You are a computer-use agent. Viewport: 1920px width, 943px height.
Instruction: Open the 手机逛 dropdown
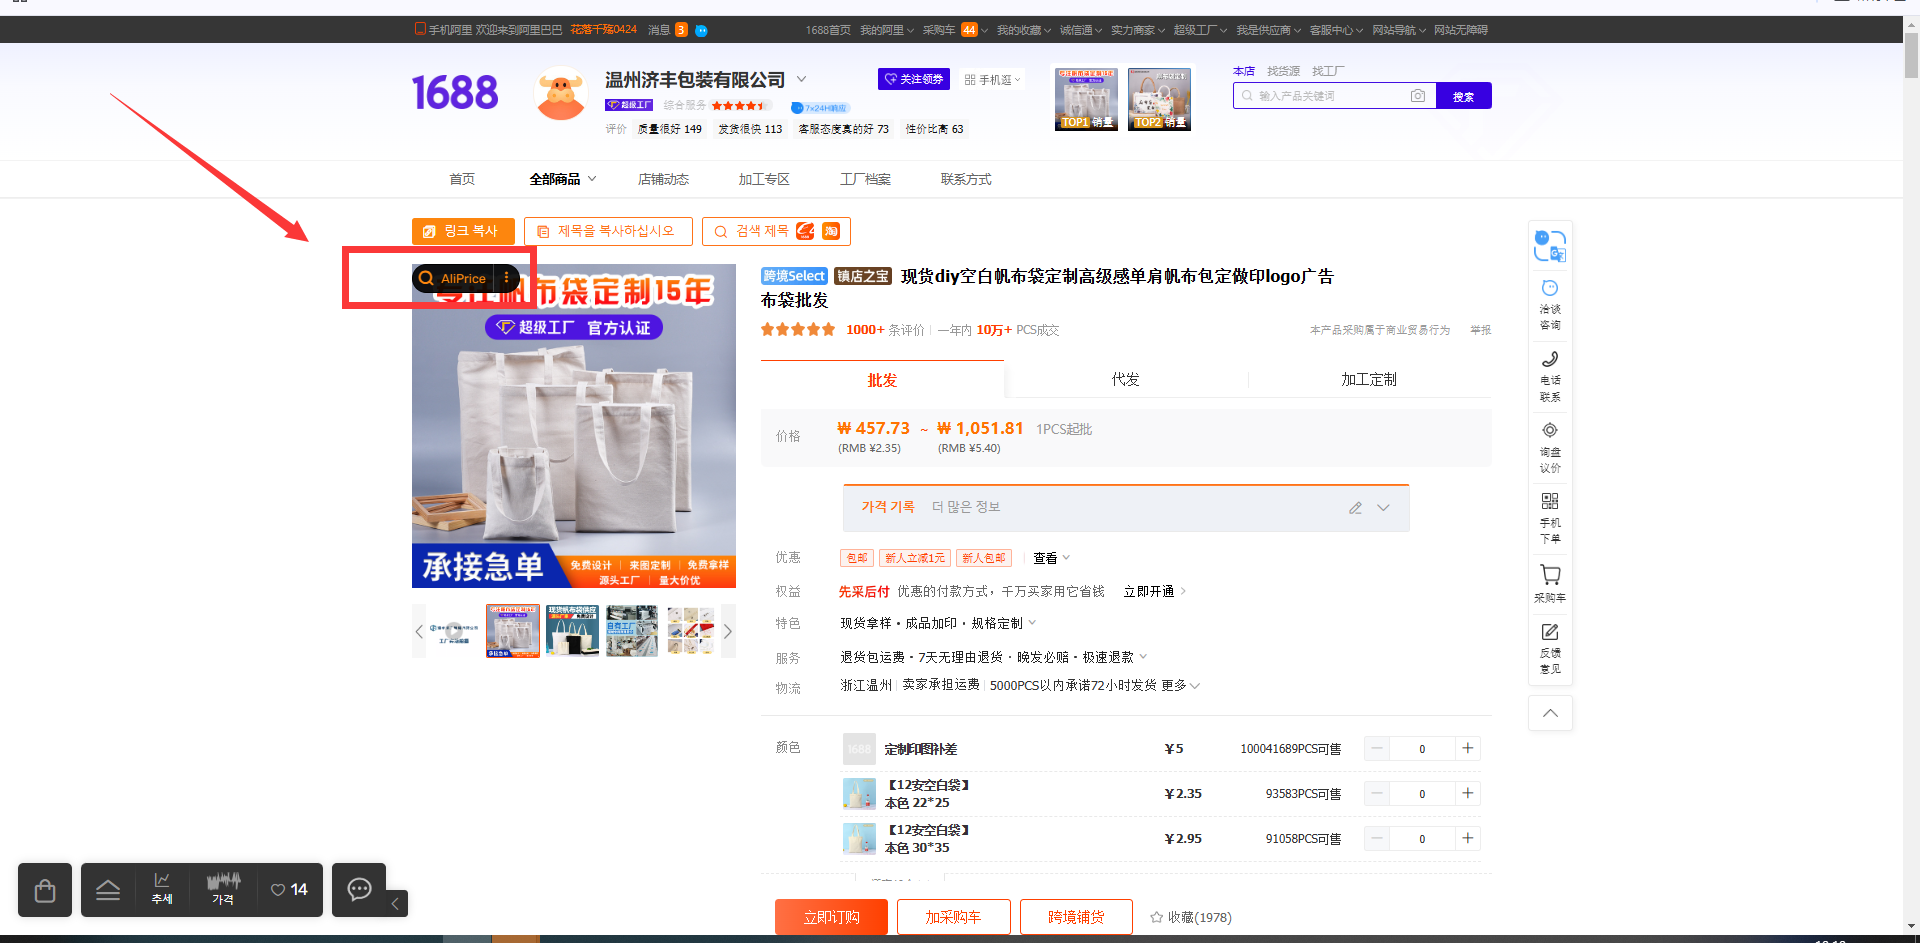click(x=993, y=80)
